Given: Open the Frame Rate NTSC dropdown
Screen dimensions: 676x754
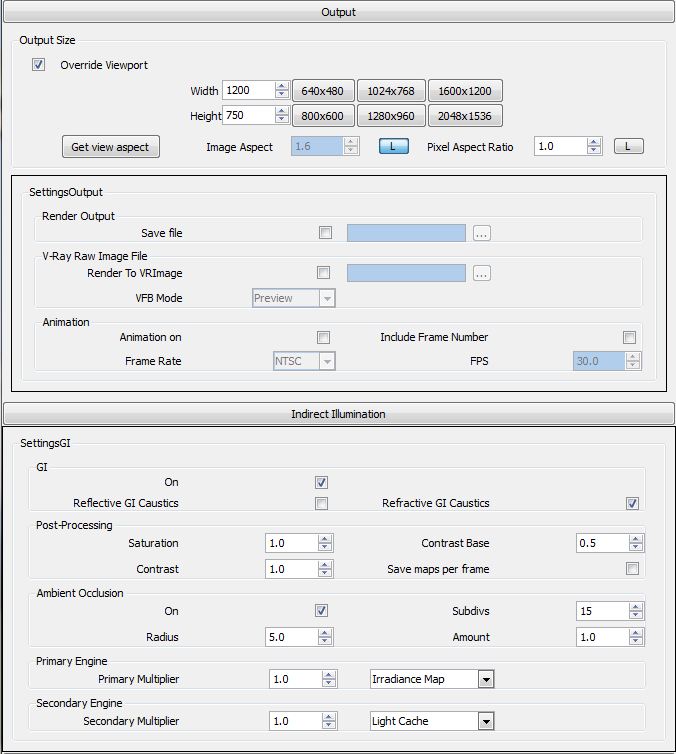Looking at the screenshot, I should click(304, 361).
